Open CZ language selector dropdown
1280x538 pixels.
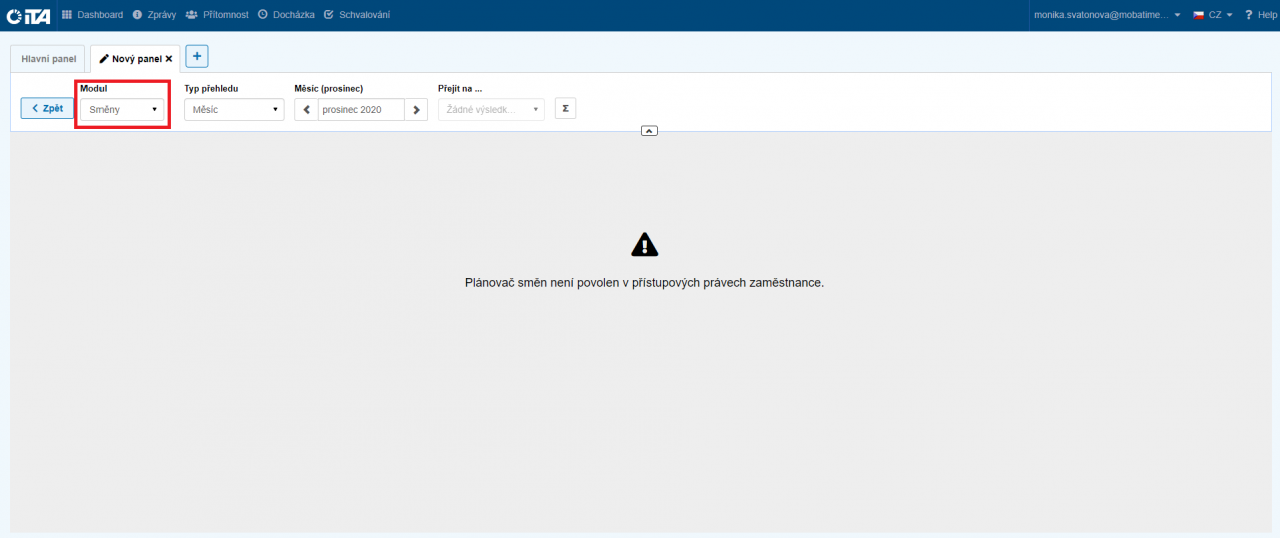click(1213, 15)
